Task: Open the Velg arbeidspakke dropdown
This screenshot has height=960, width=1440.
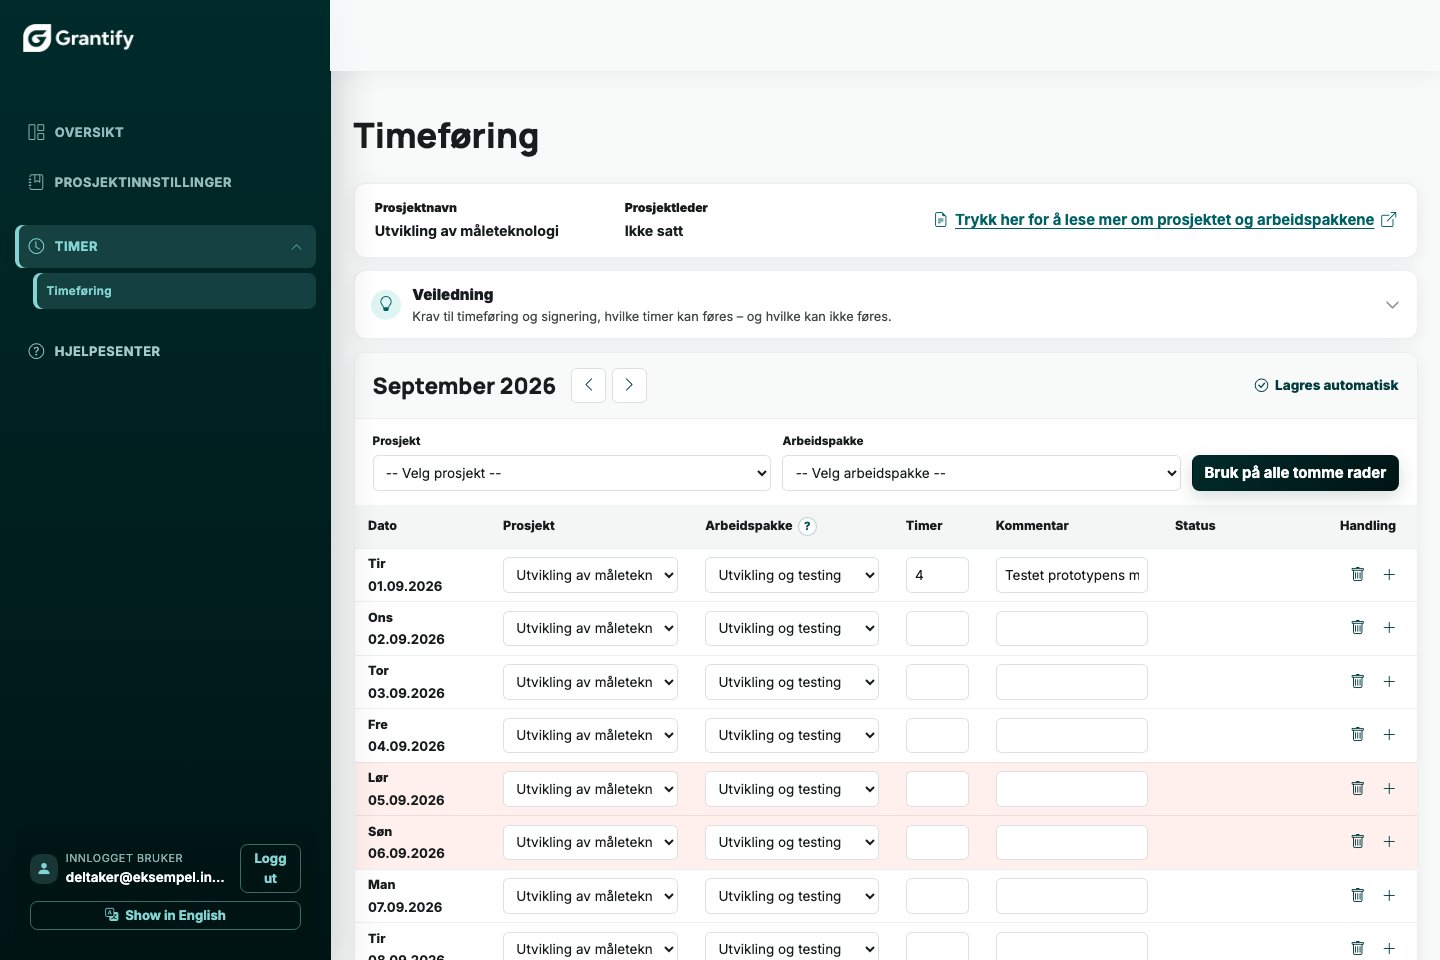Action: pyautogui.click(x=981, y=473)
